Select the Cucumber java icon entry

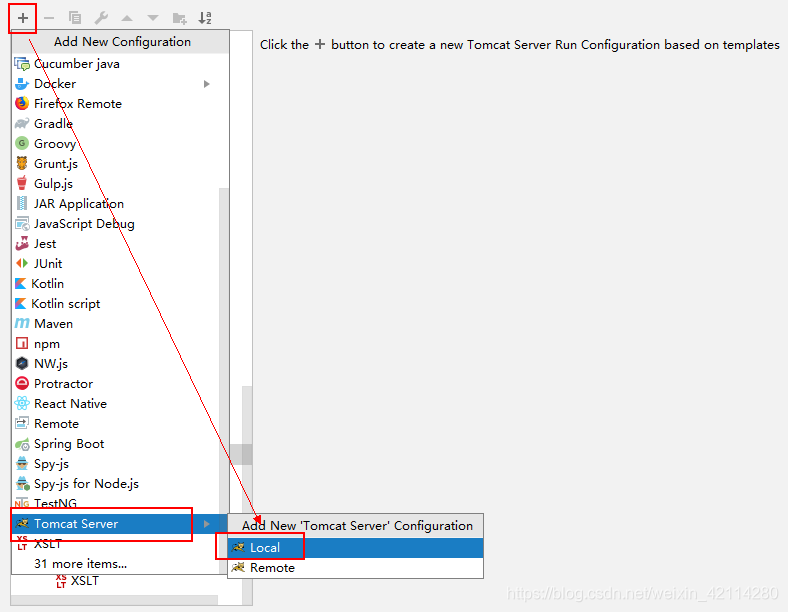[22, 64]
